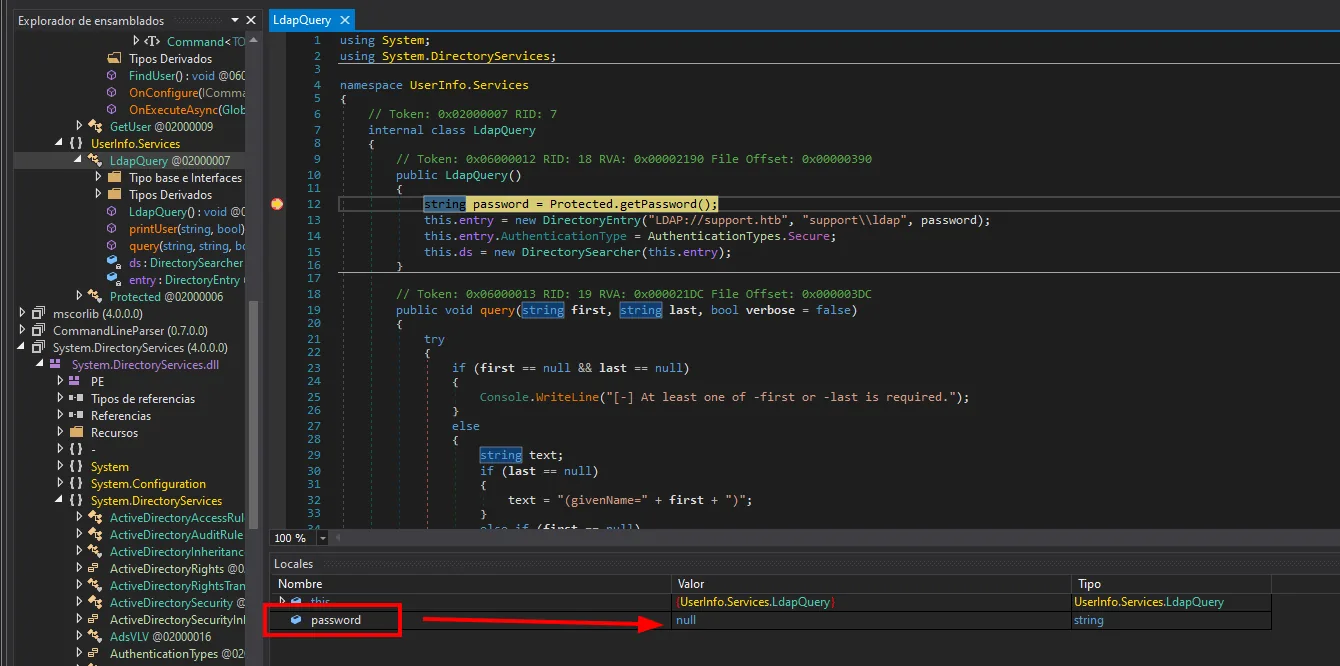Open the assembly explorer panel options arrow
This screenshot has width=1340, height=666.
[x=234, y=20]
